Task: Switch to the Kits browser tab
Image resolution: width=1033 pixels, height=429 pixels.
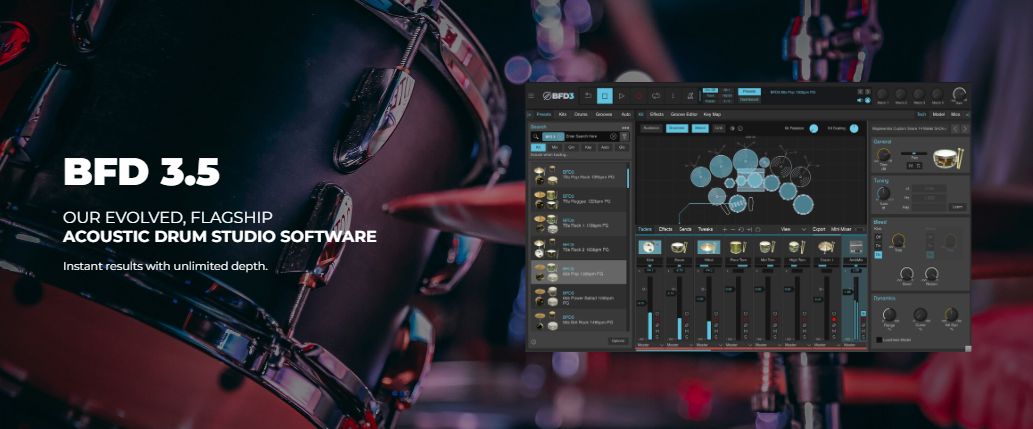Action: [563, 114]
